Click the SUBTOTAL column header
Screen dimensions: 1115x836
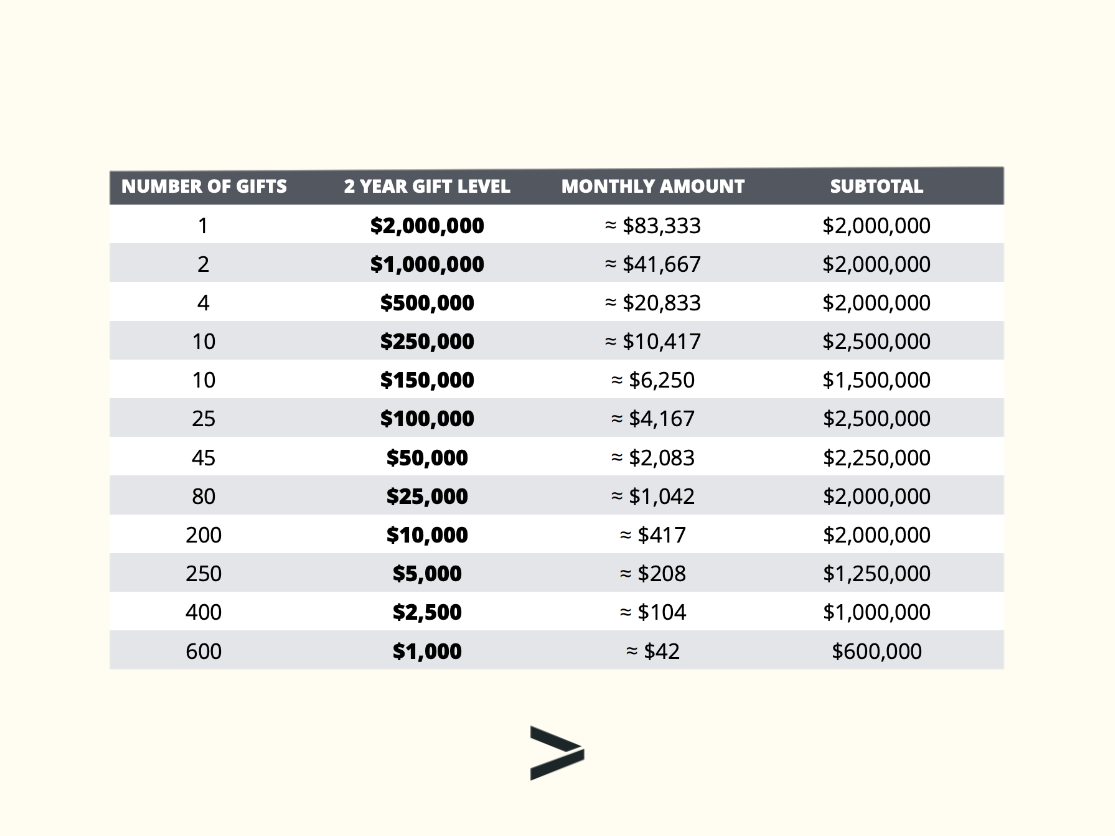pos(876,186)
